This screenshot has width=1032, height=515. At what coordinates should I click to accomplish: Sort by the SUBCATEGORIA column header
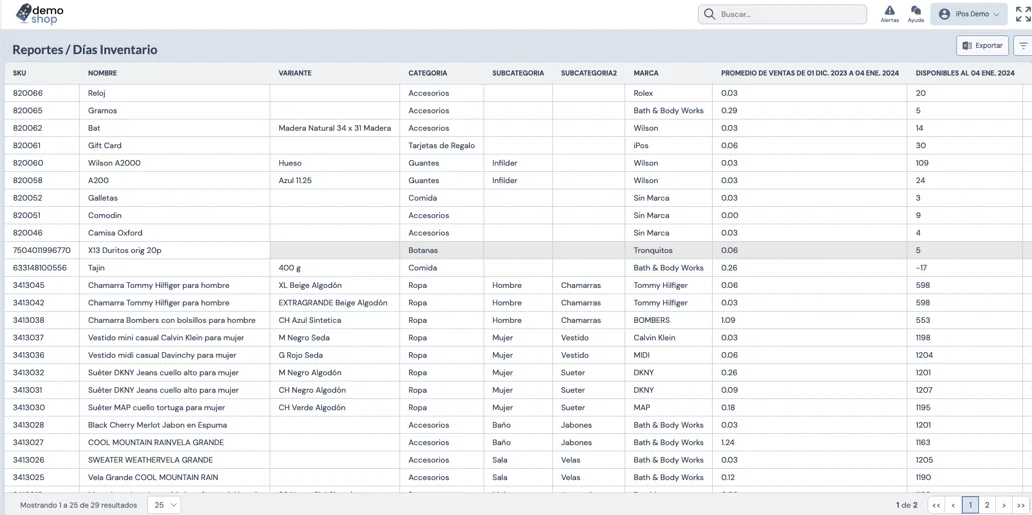coord(518,73)
